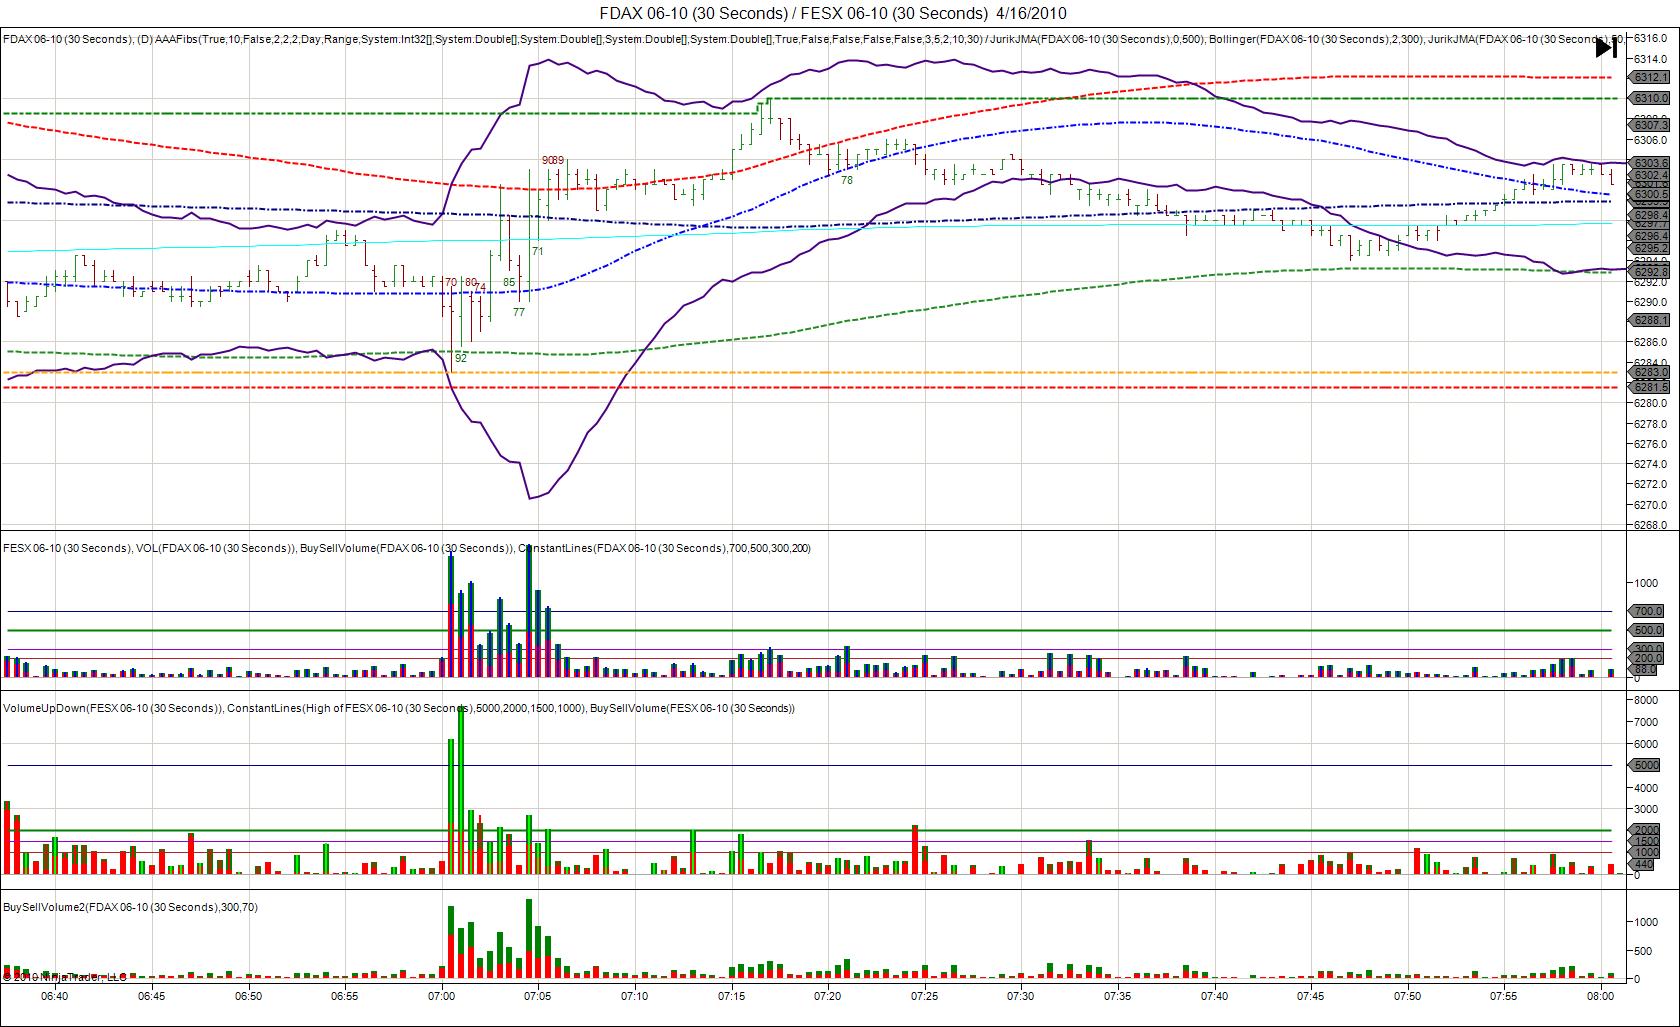Screen dimensions: 1680x1027
Task: Click the 07:40 time axis label
Action: coord(1215,996)
